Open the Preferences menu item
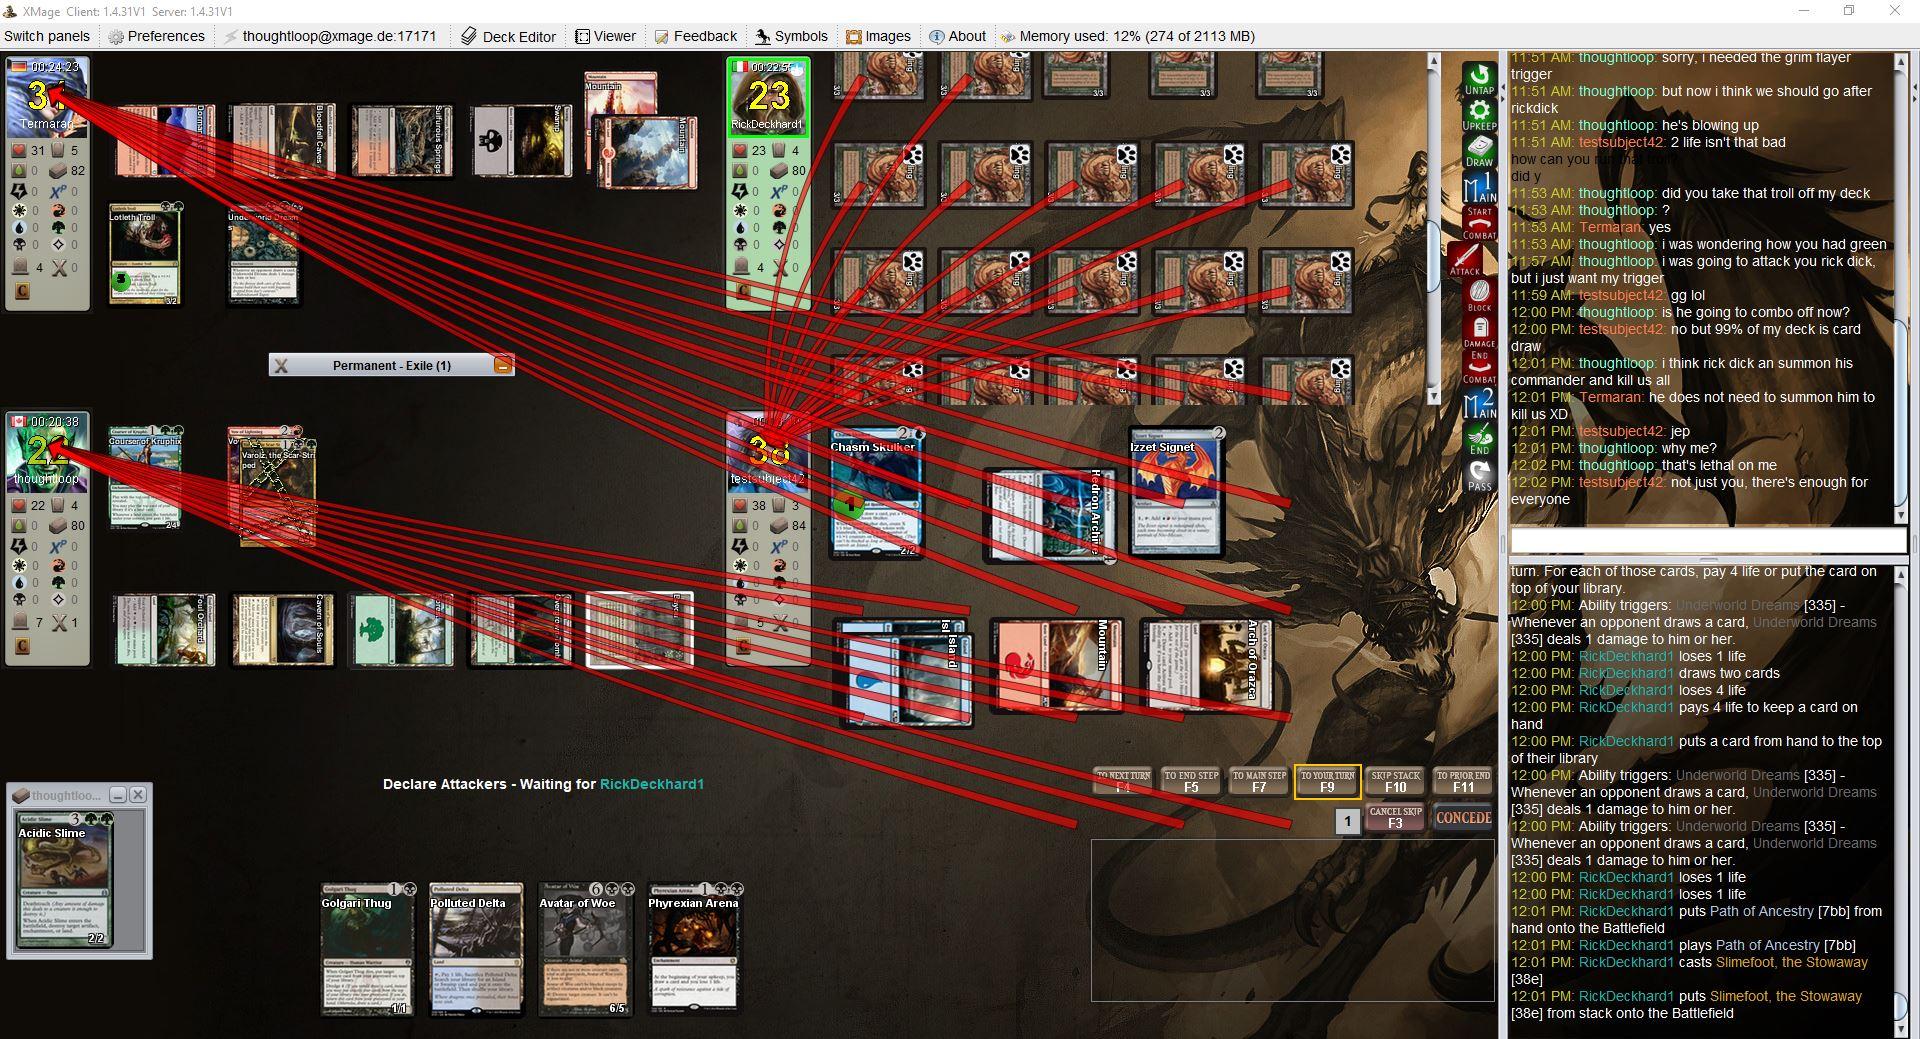The width and height of the screenshot is (1920, 1039). [156, 36]
